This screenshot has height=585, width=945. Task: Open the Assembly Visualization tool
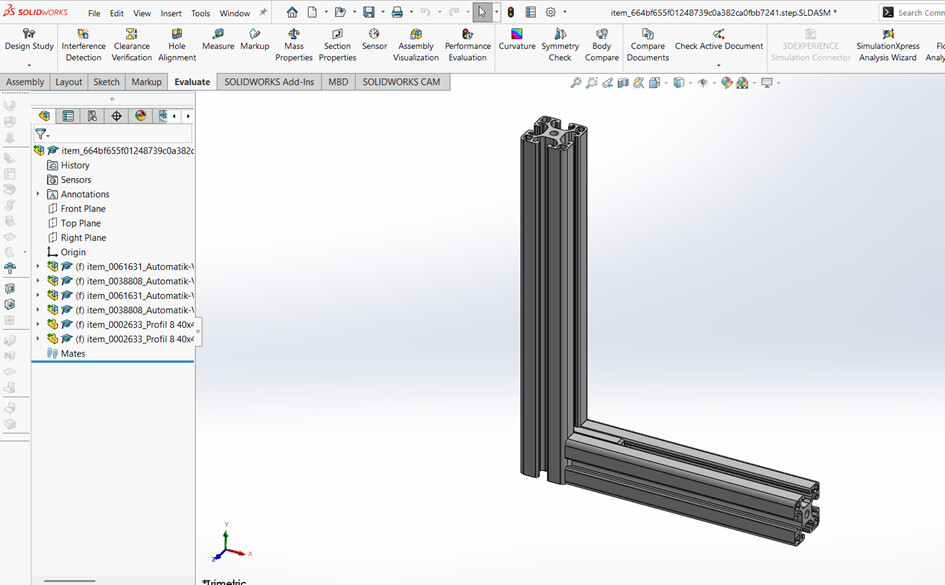pos(416,45)
